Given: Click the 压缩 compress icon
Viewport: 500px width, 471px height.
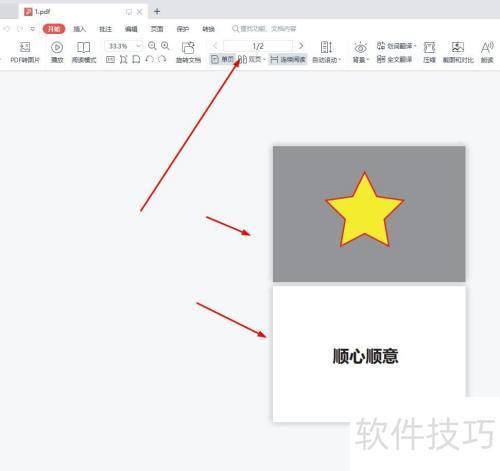Looking at the screenshot, I should click(x=429, y=47).
